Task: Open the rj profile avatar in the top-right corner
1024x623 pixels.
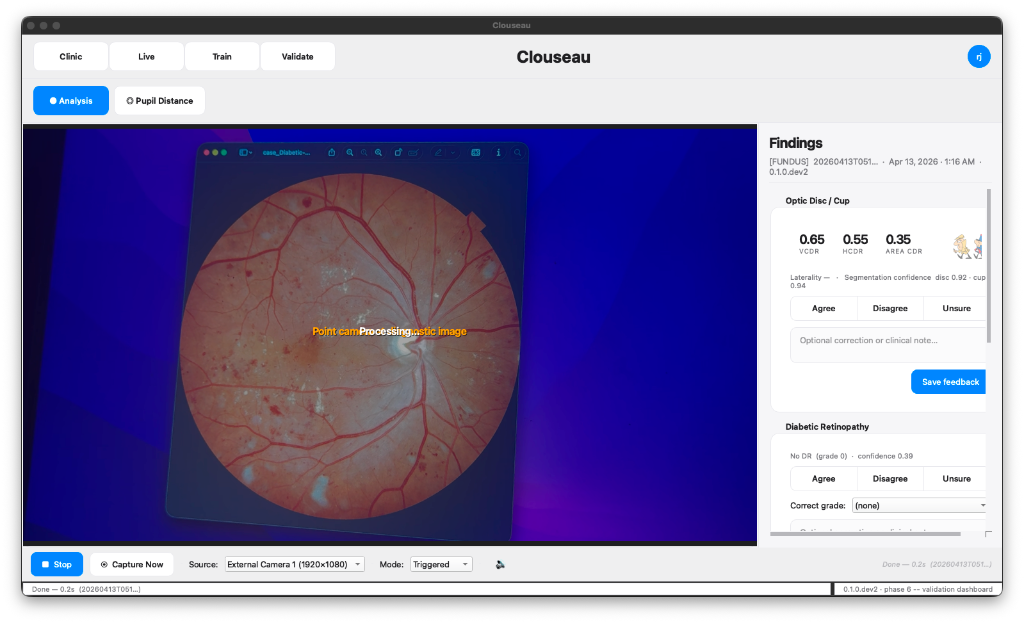Action: pyautogui.click(x=979, y=56)
